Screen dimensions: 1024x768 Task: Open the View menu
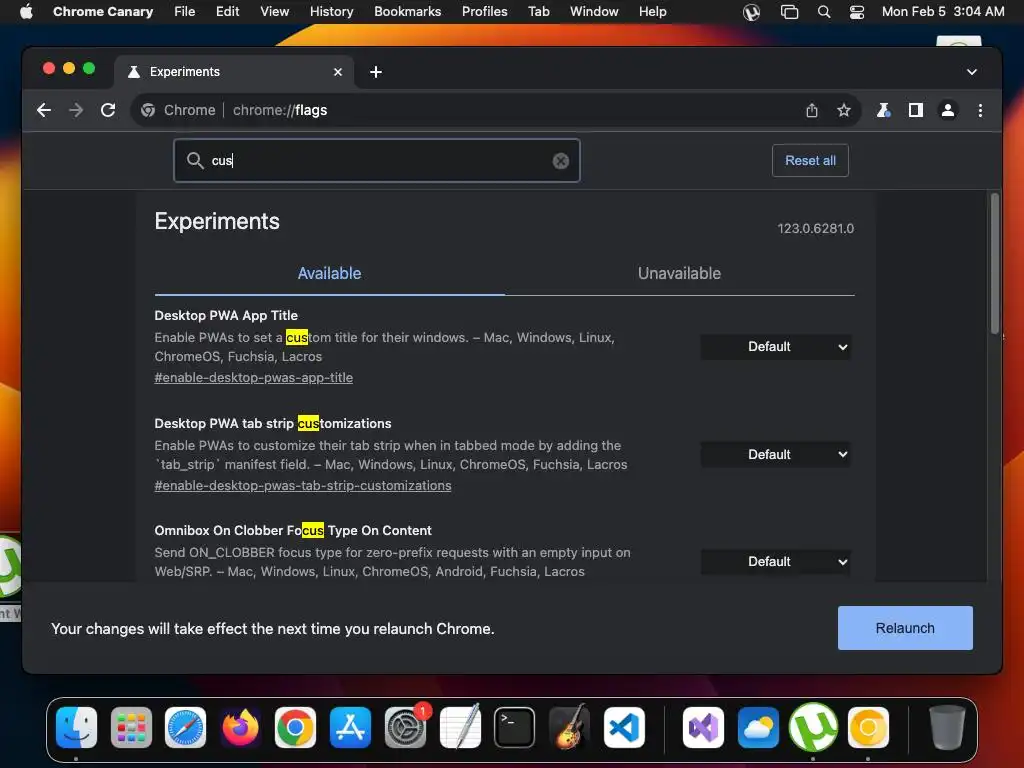pyautogui.click(x=274, y=12)
